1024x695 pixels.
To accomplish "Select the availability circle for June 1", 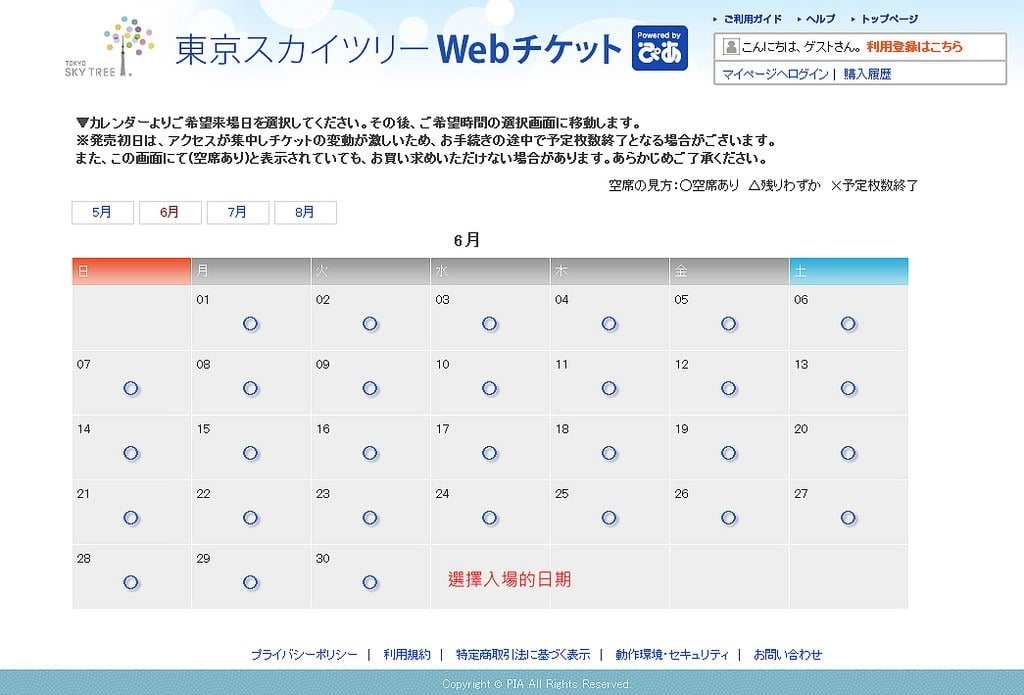I will tap(251, 324).
